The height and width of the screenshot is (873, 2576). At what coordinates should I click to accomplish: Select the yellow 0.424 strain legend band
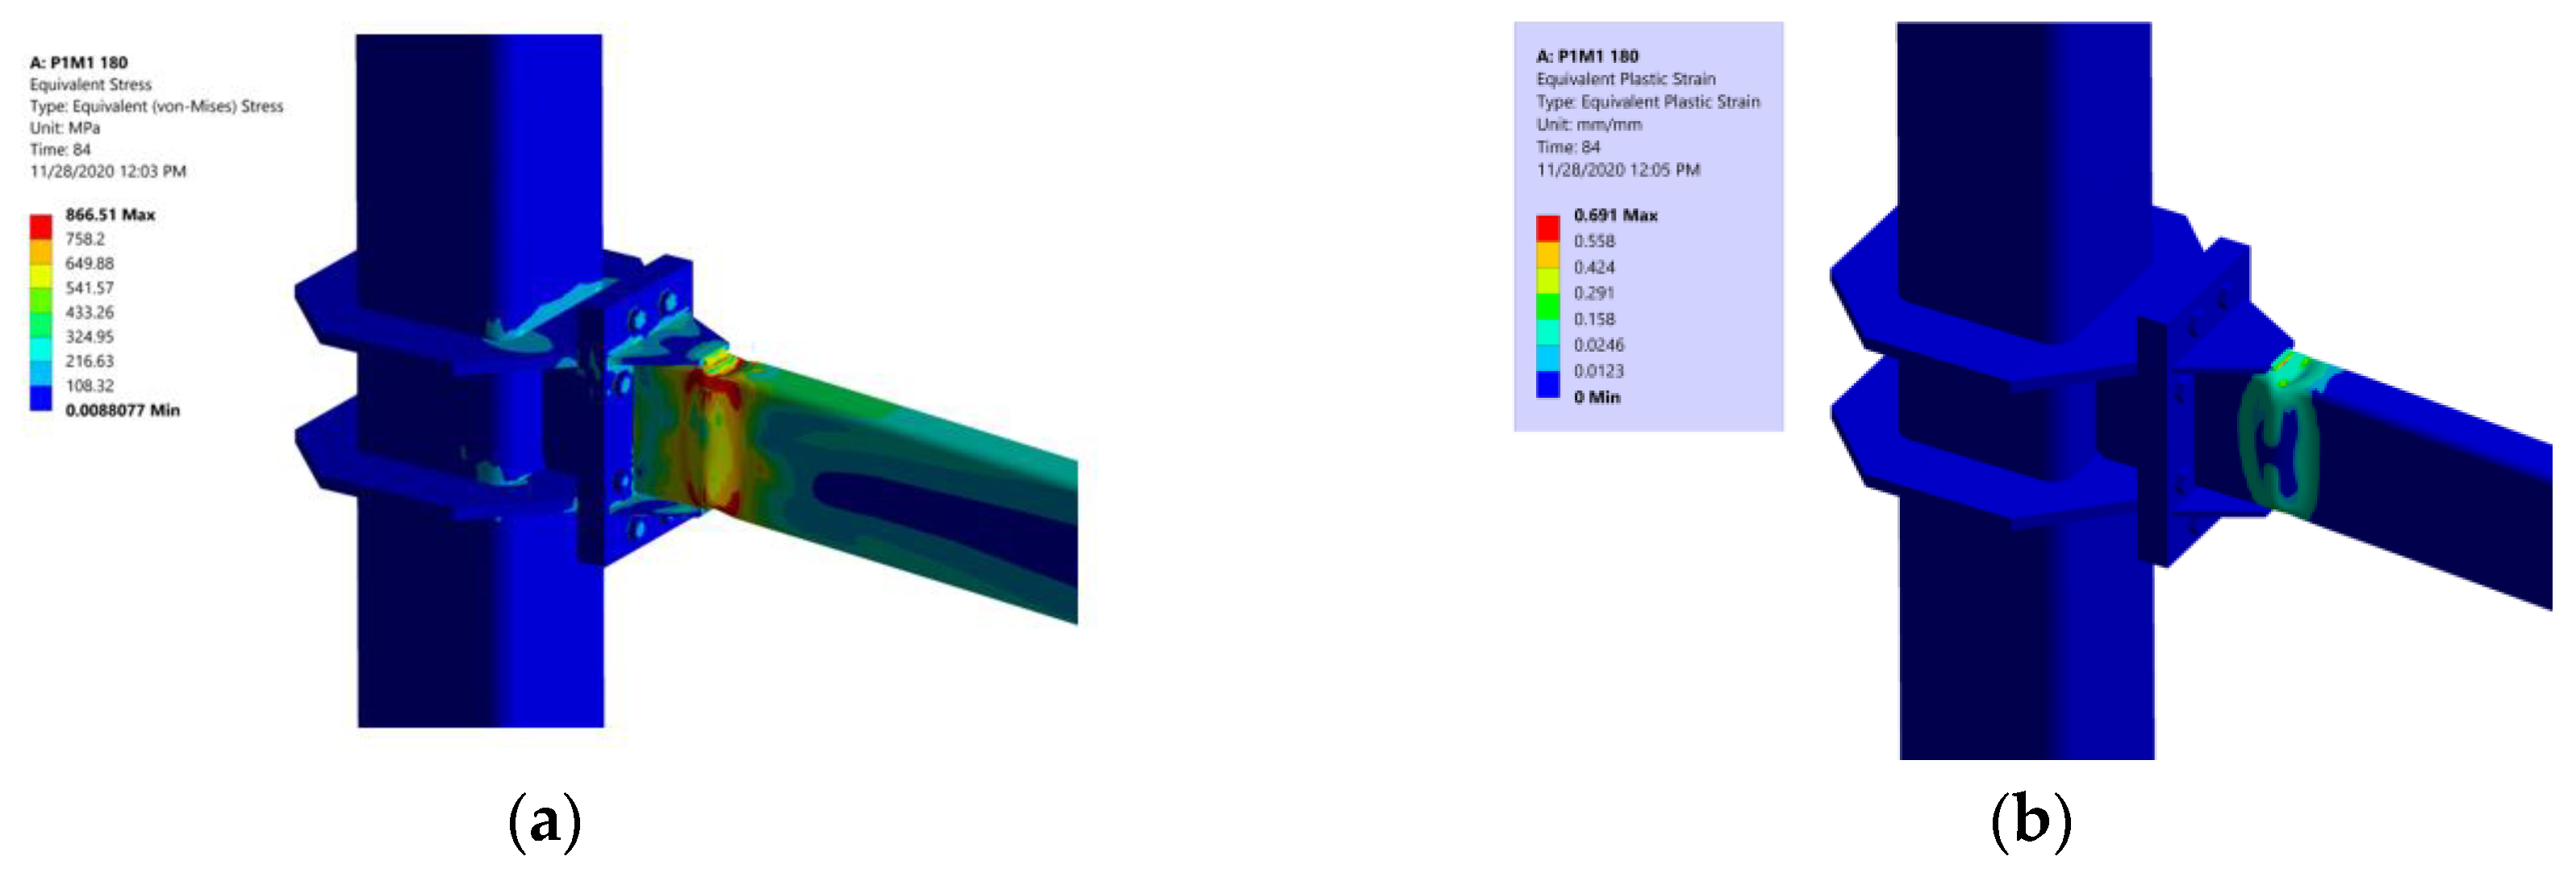[x=1547, y=280]
